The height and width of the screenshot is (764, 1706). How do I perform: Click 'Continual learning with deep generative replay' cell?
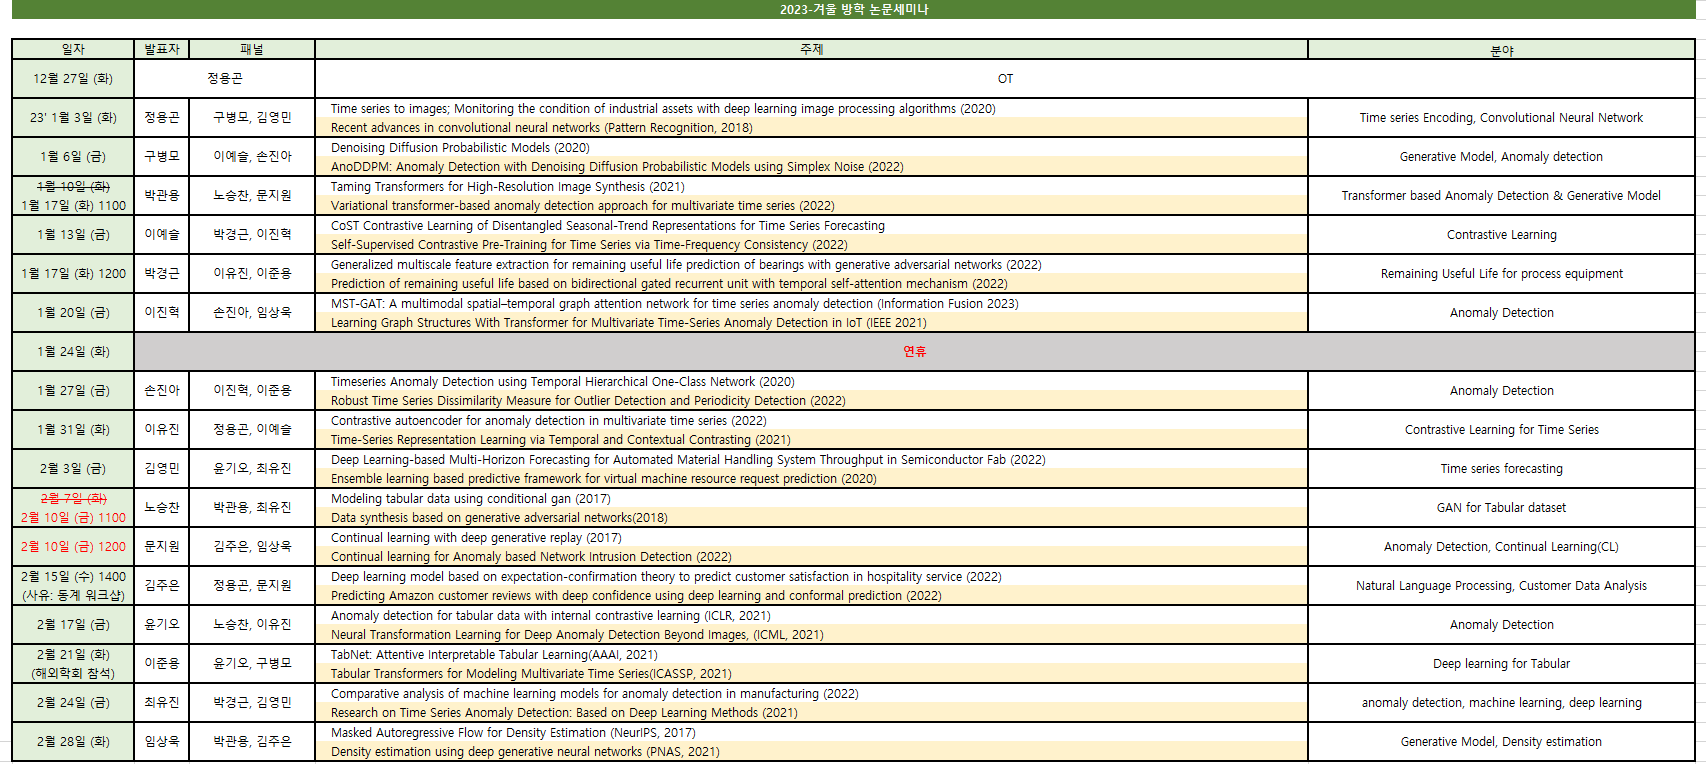476,538
